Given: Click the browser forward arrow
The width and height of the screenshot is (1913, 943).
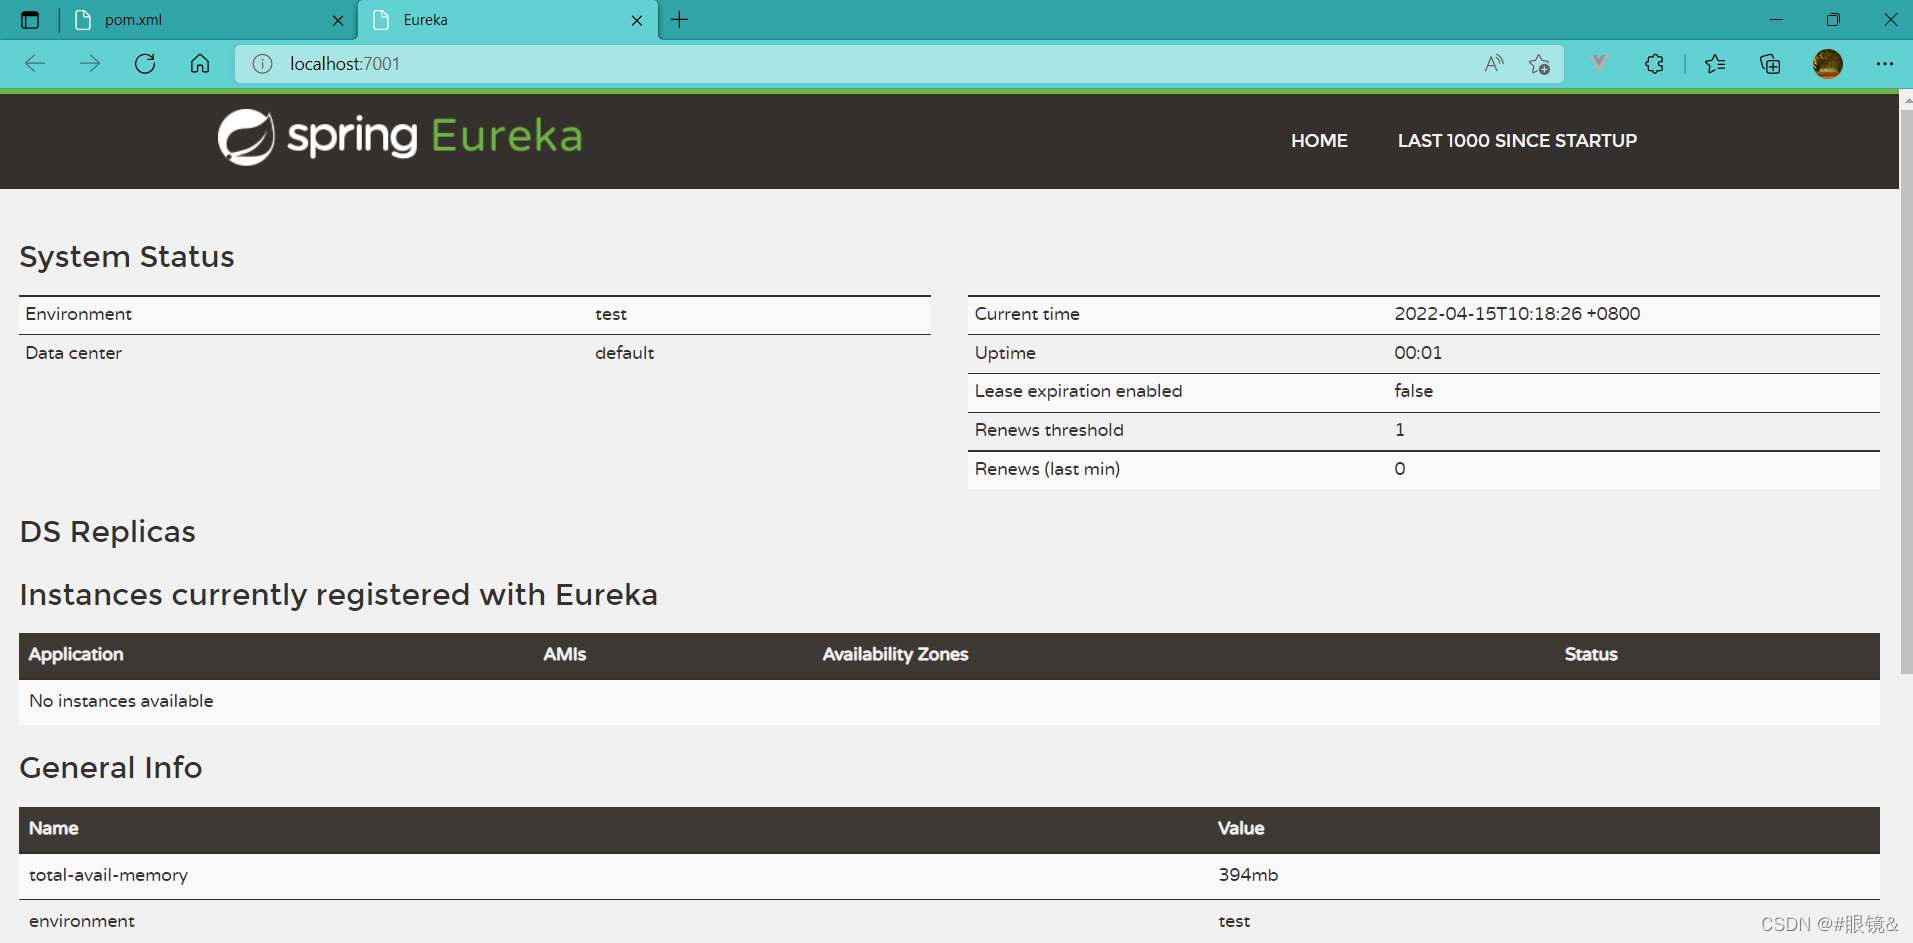Looking at the screenshot, I should click(90, 64).
